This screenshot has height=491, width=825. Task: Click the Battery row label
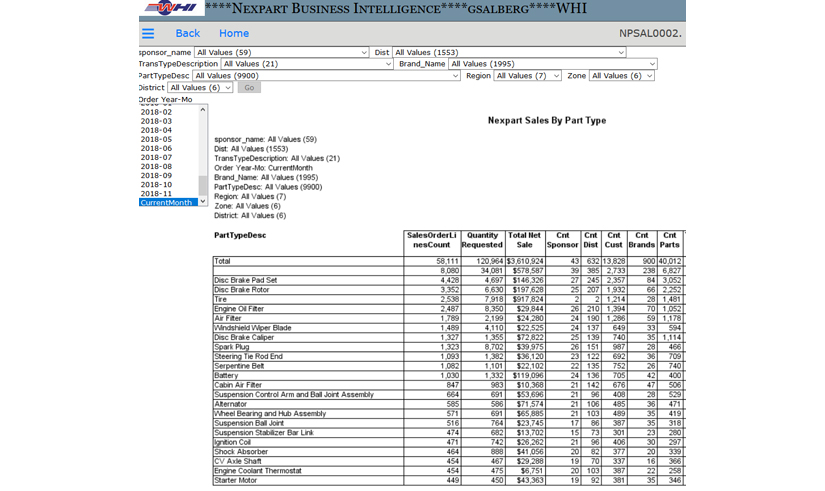226,376
